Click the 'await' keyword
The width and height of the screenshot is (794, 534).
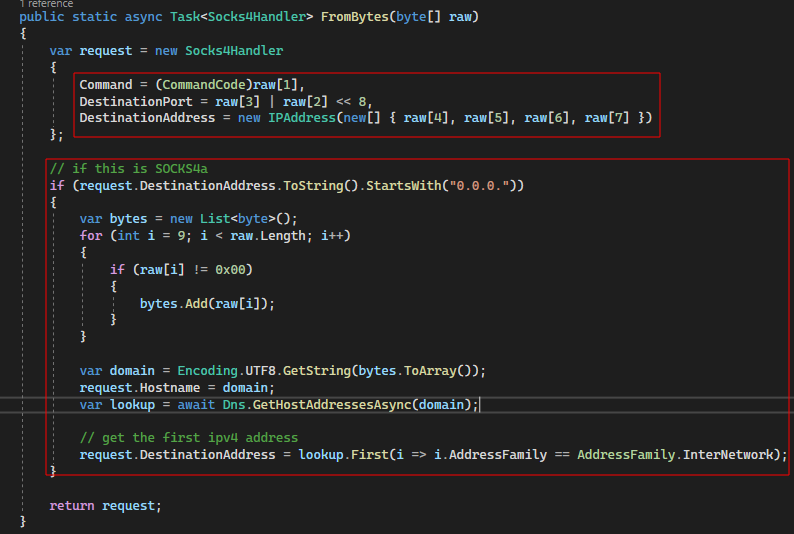click(x=196, y=405)
